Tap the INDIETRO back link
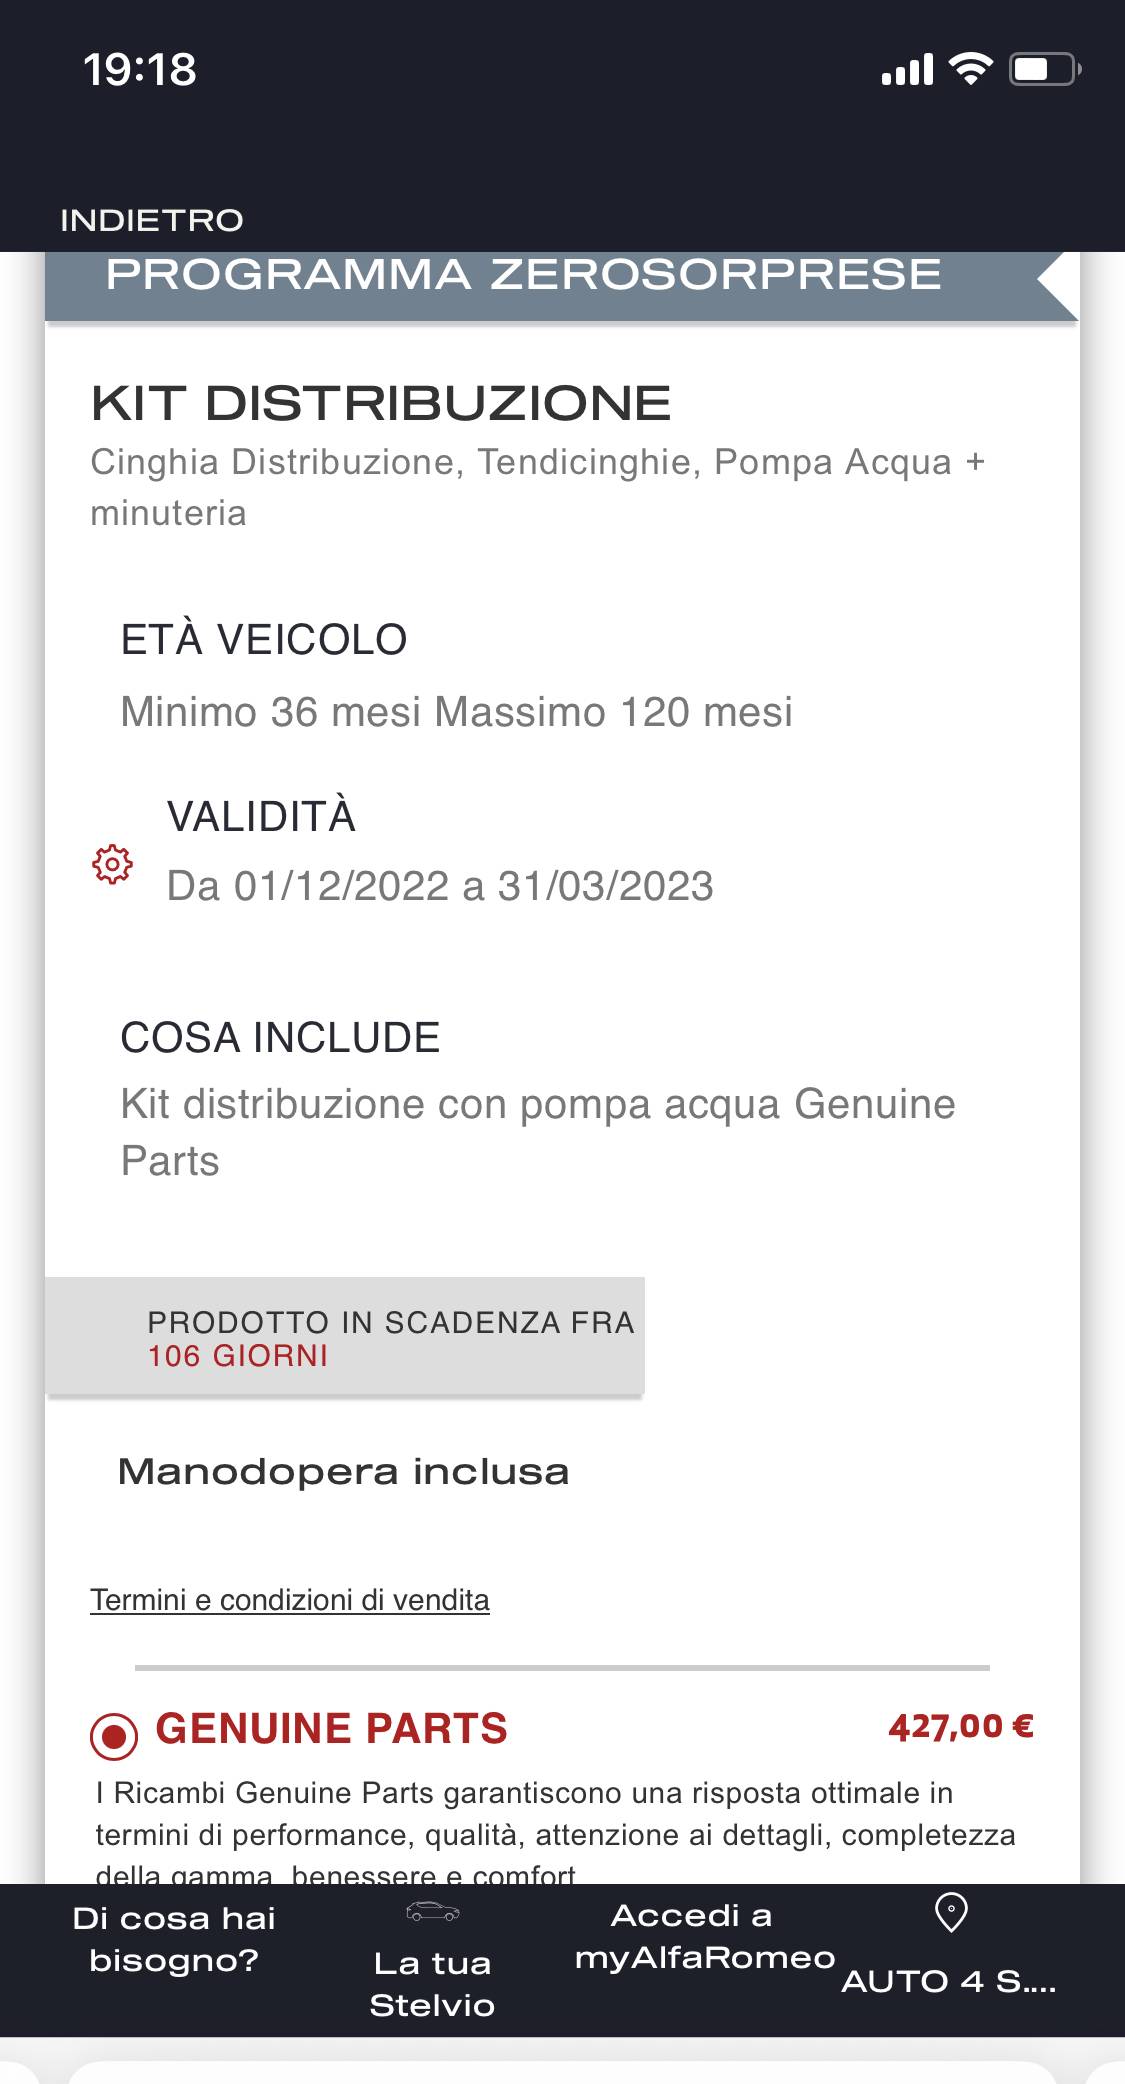Image resolution: width=1125 pixels, height=2084 pixels. (x=152, y=220)
